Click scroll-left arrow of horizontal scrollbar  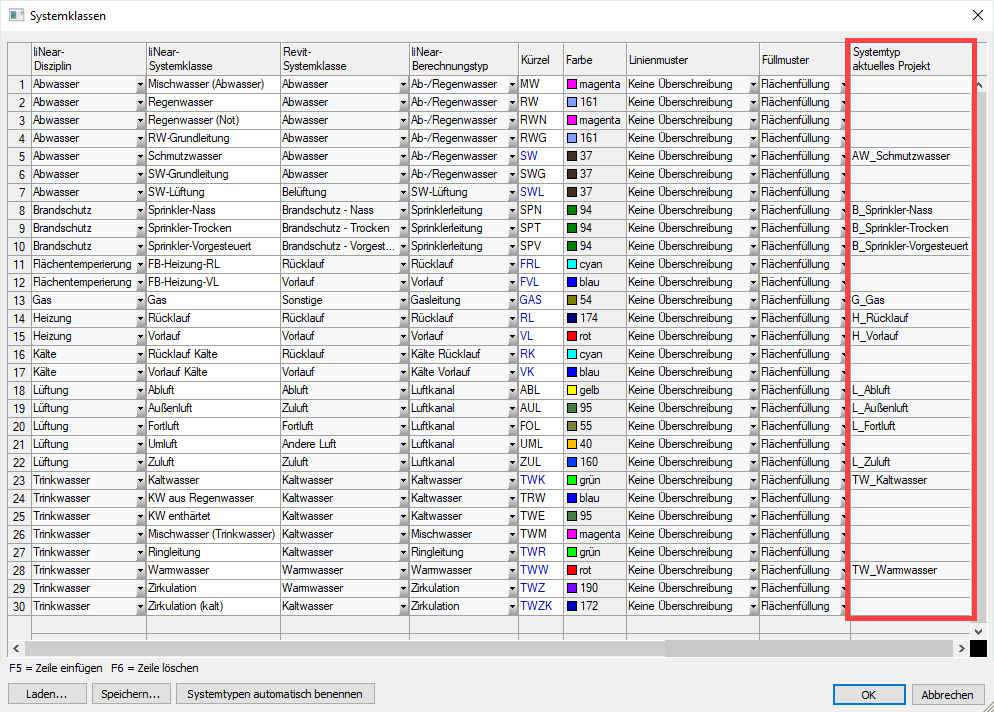[x=16, y=649]
